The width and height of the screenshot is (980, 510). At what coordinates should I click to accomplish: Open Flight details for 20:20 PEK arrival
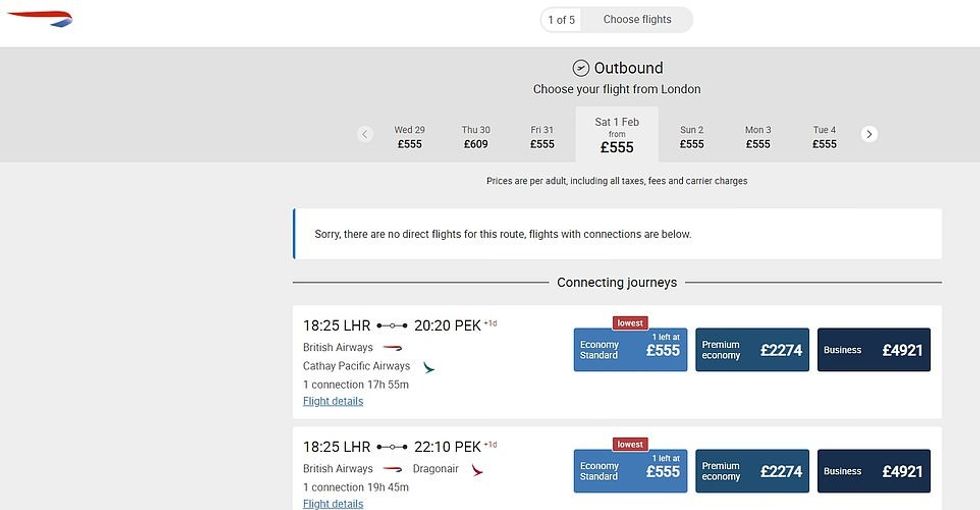[x=333, y=401]
